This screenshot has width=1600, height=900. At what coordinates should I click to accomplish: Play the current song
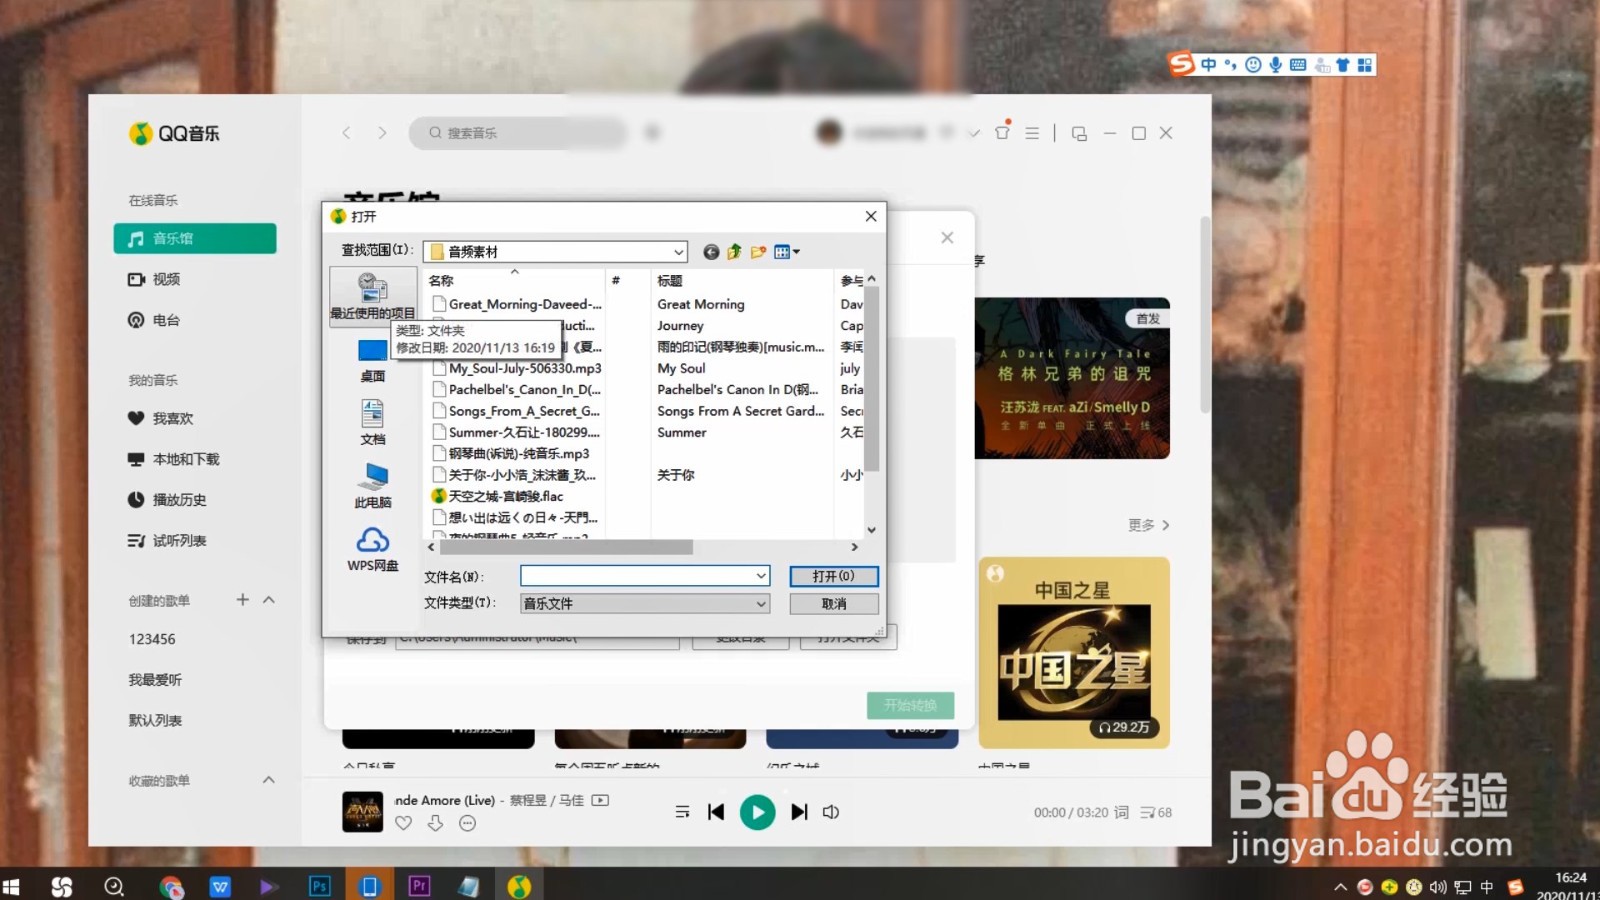(x=757, y=812)
